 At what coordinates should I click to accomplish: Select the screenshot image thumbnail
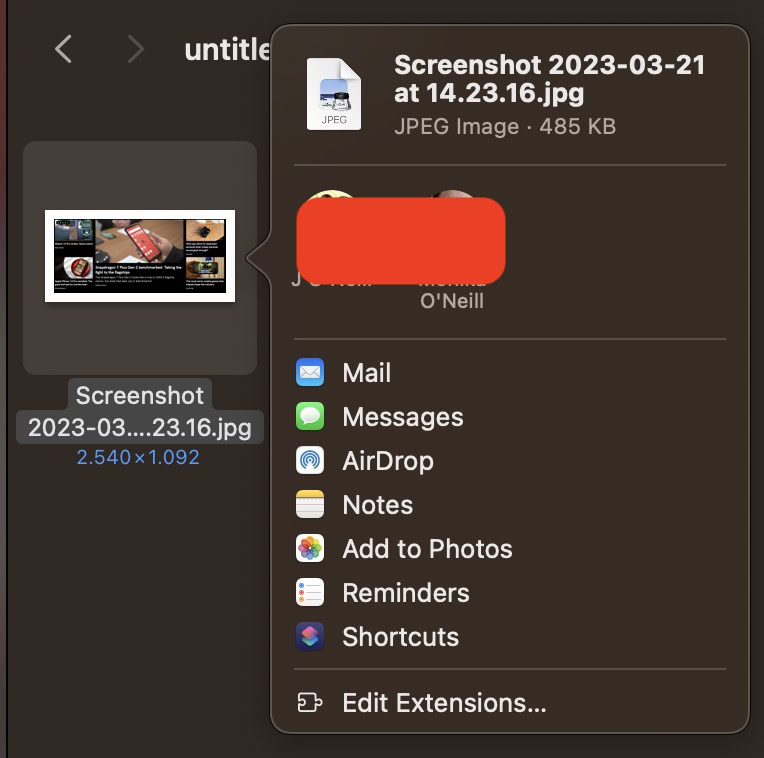(140, 256)
